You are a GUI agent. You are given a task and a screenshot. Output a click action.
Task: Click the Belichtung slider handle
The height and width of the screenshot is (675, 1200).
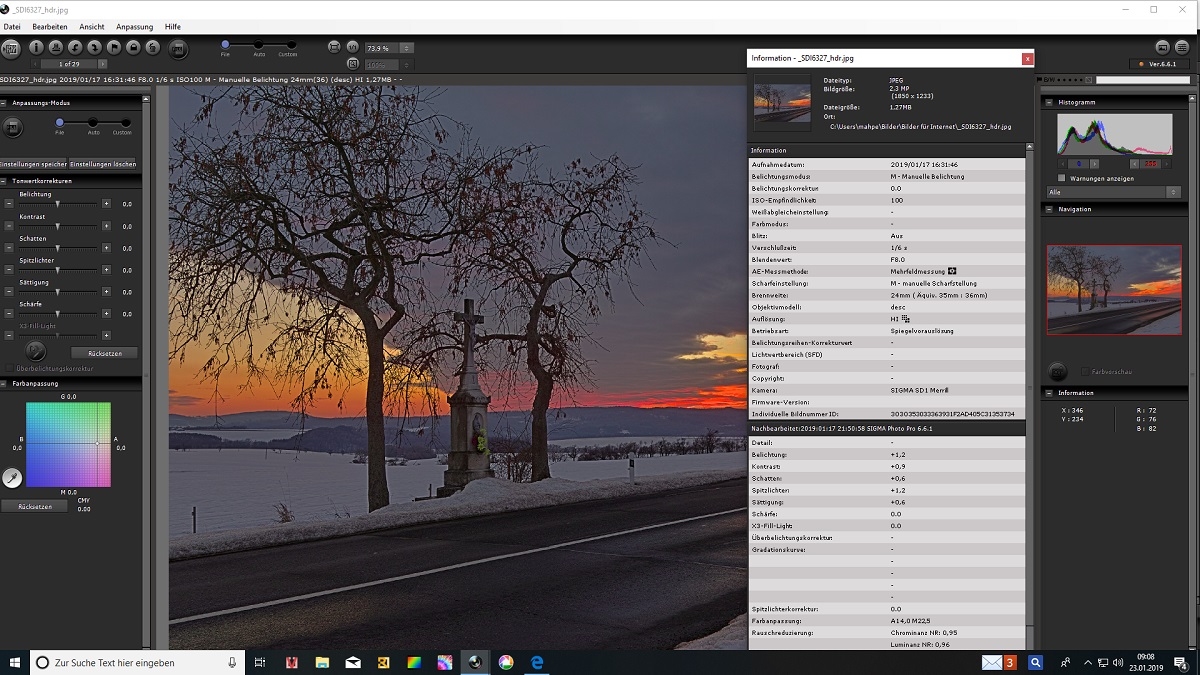tap(58, 204)
